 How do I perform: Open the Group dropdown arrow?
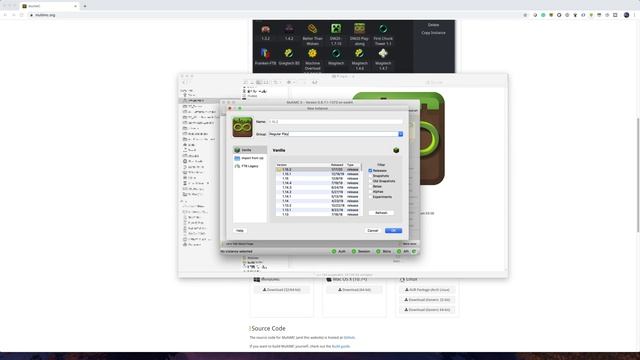point(400,134)
